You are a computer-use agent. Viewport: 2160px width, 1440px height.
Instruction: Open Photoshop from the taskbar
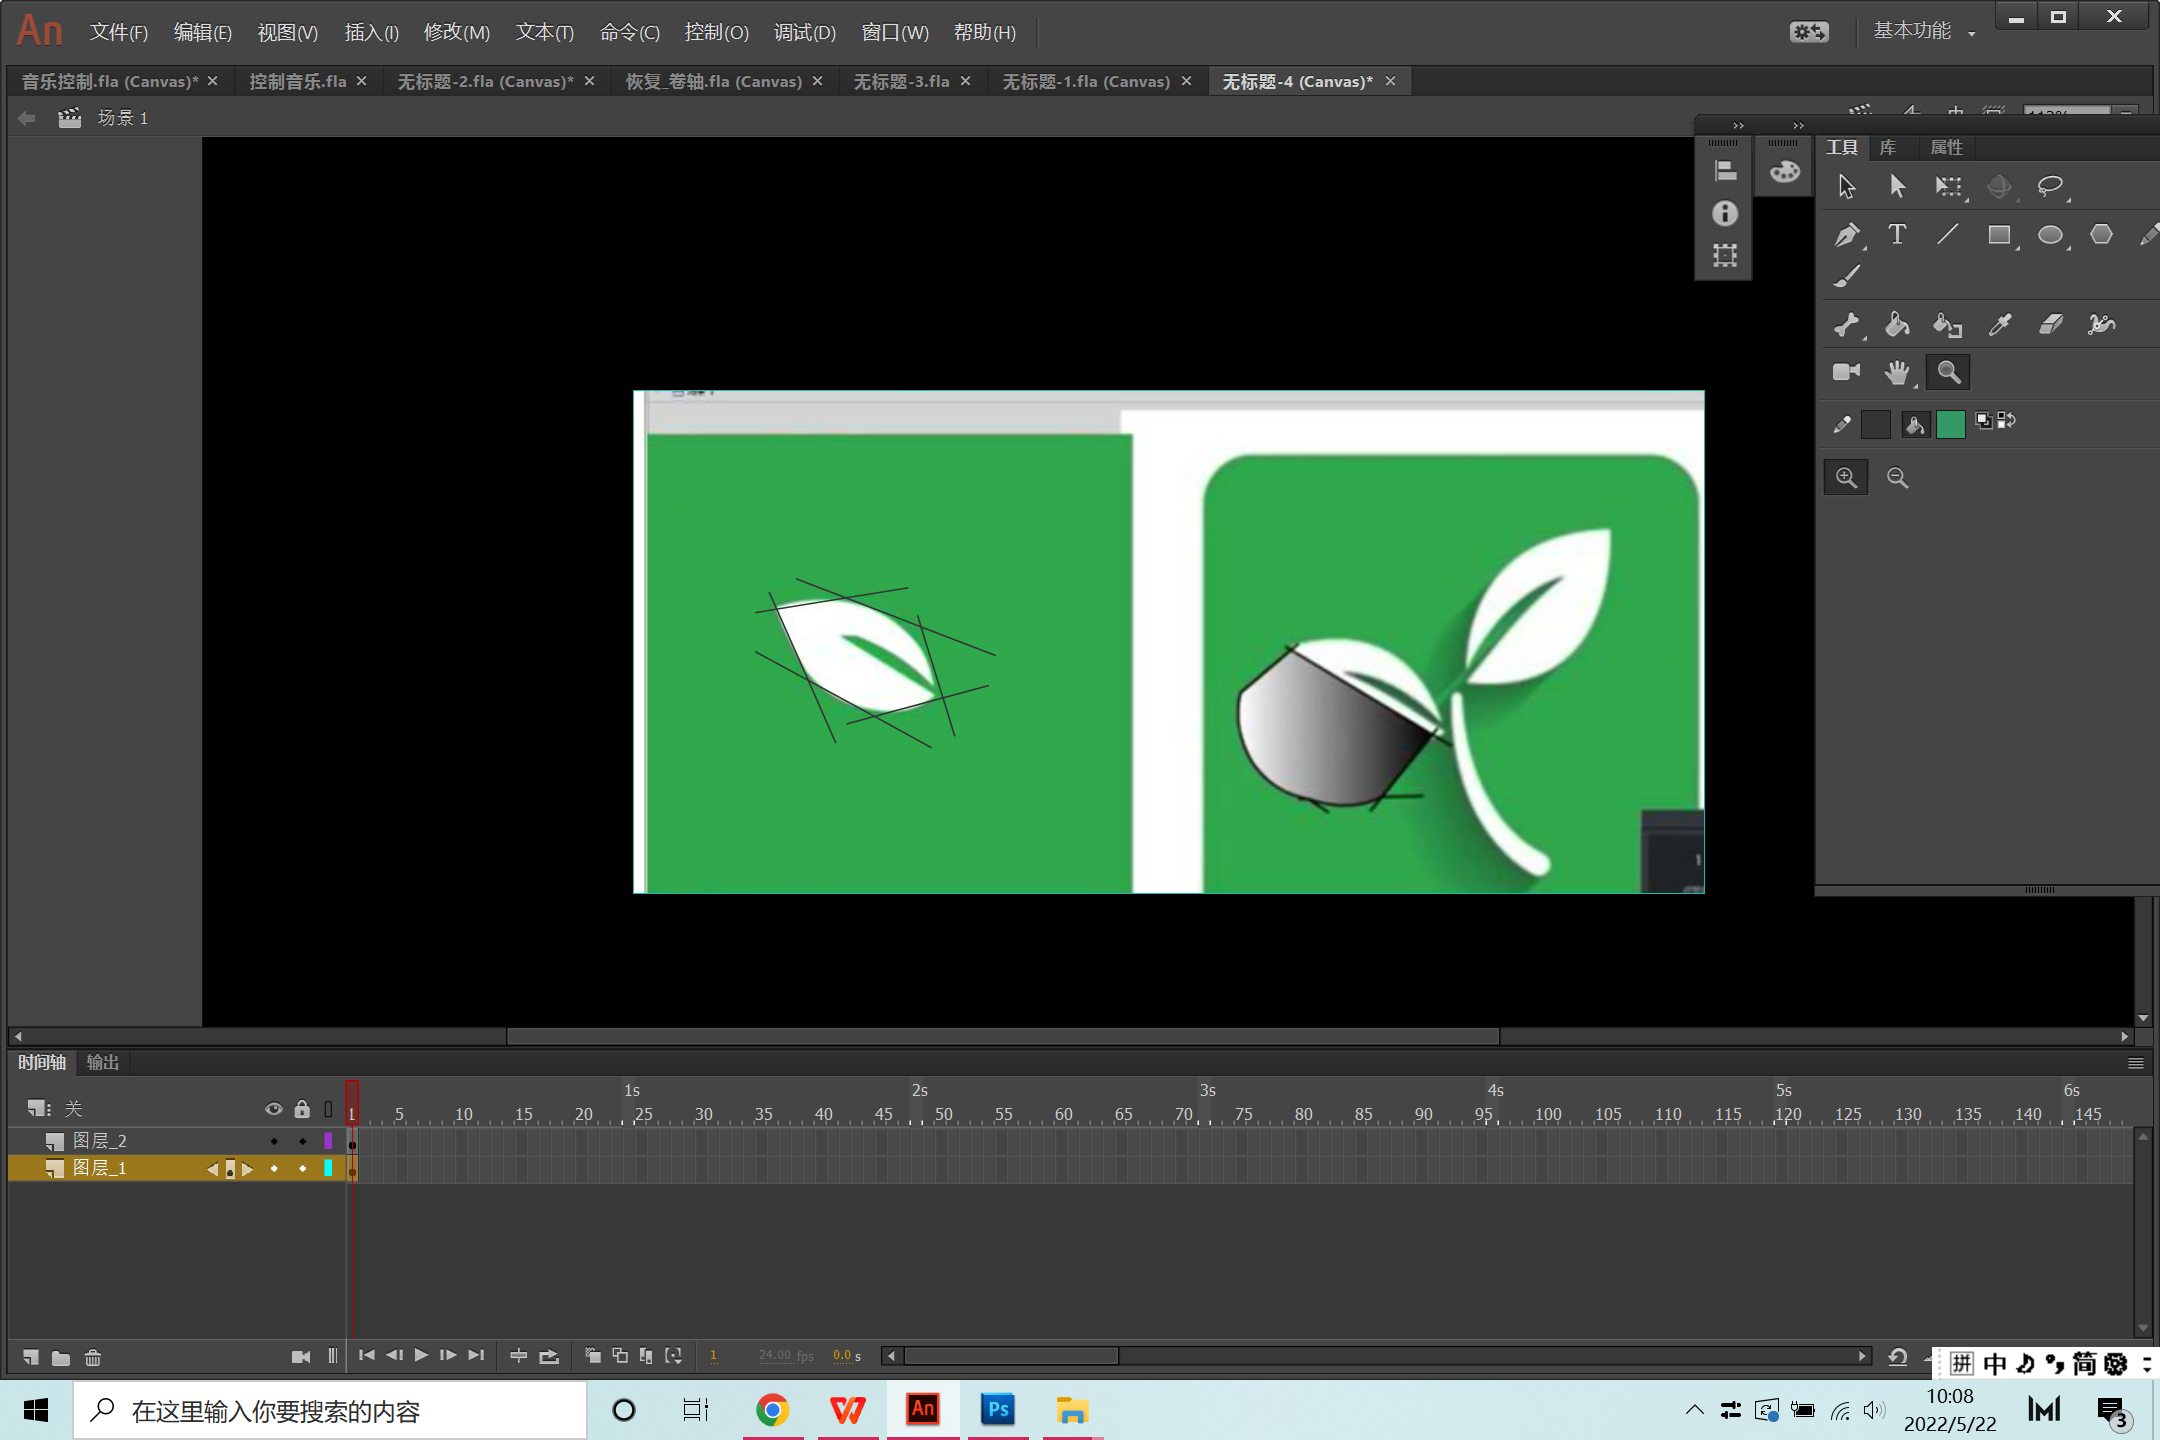point(997,1410)
